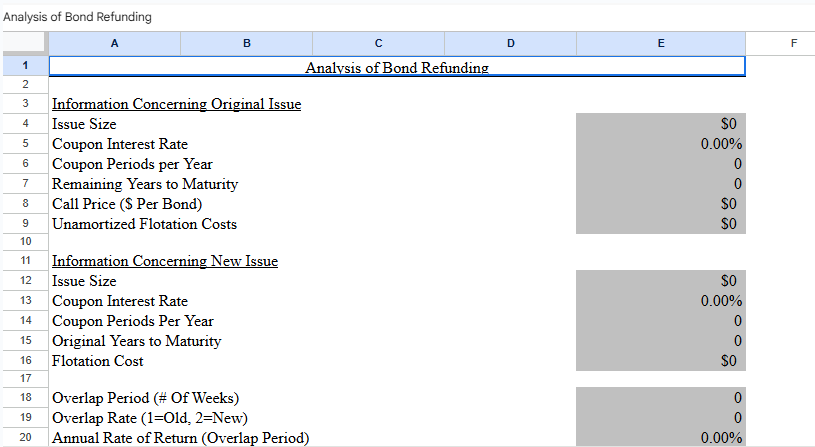Select row 1 header
Viewport: 815px width, 447px height.
[24, 66]
